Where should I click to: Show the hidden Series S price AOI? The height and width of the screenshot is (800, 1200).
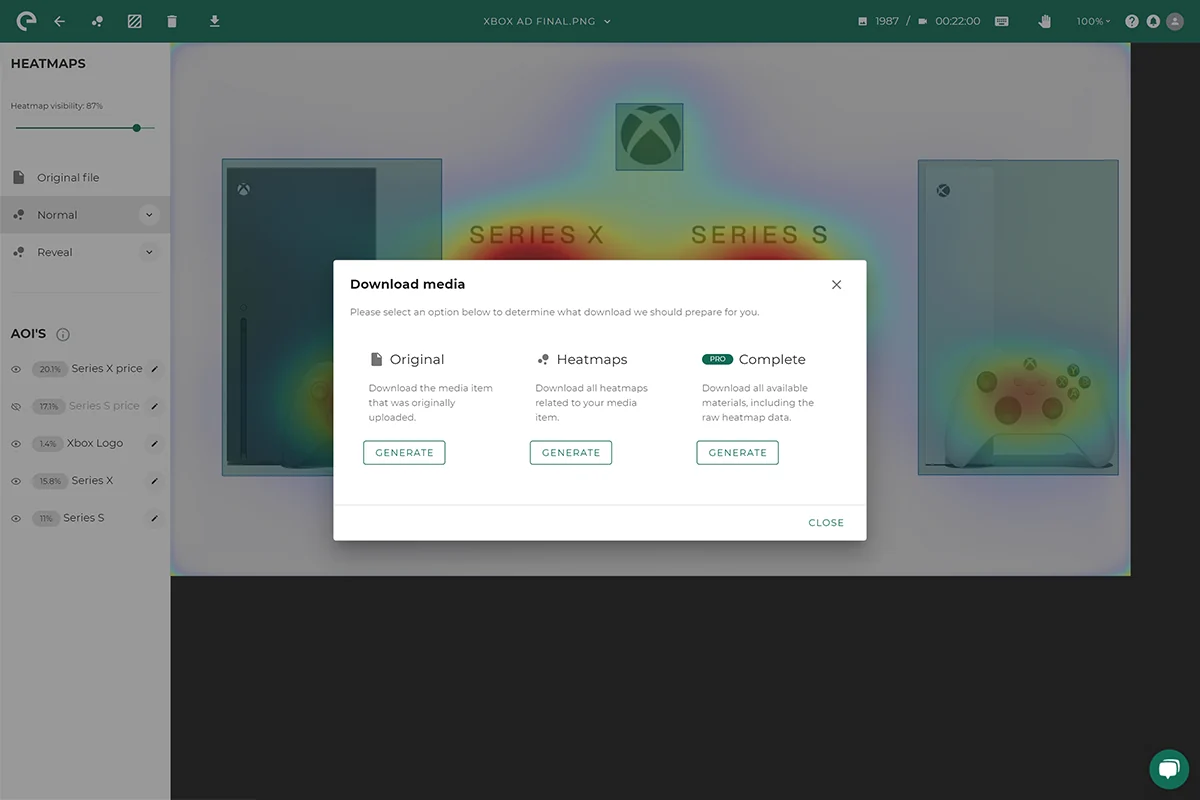[x=16, y=406]
